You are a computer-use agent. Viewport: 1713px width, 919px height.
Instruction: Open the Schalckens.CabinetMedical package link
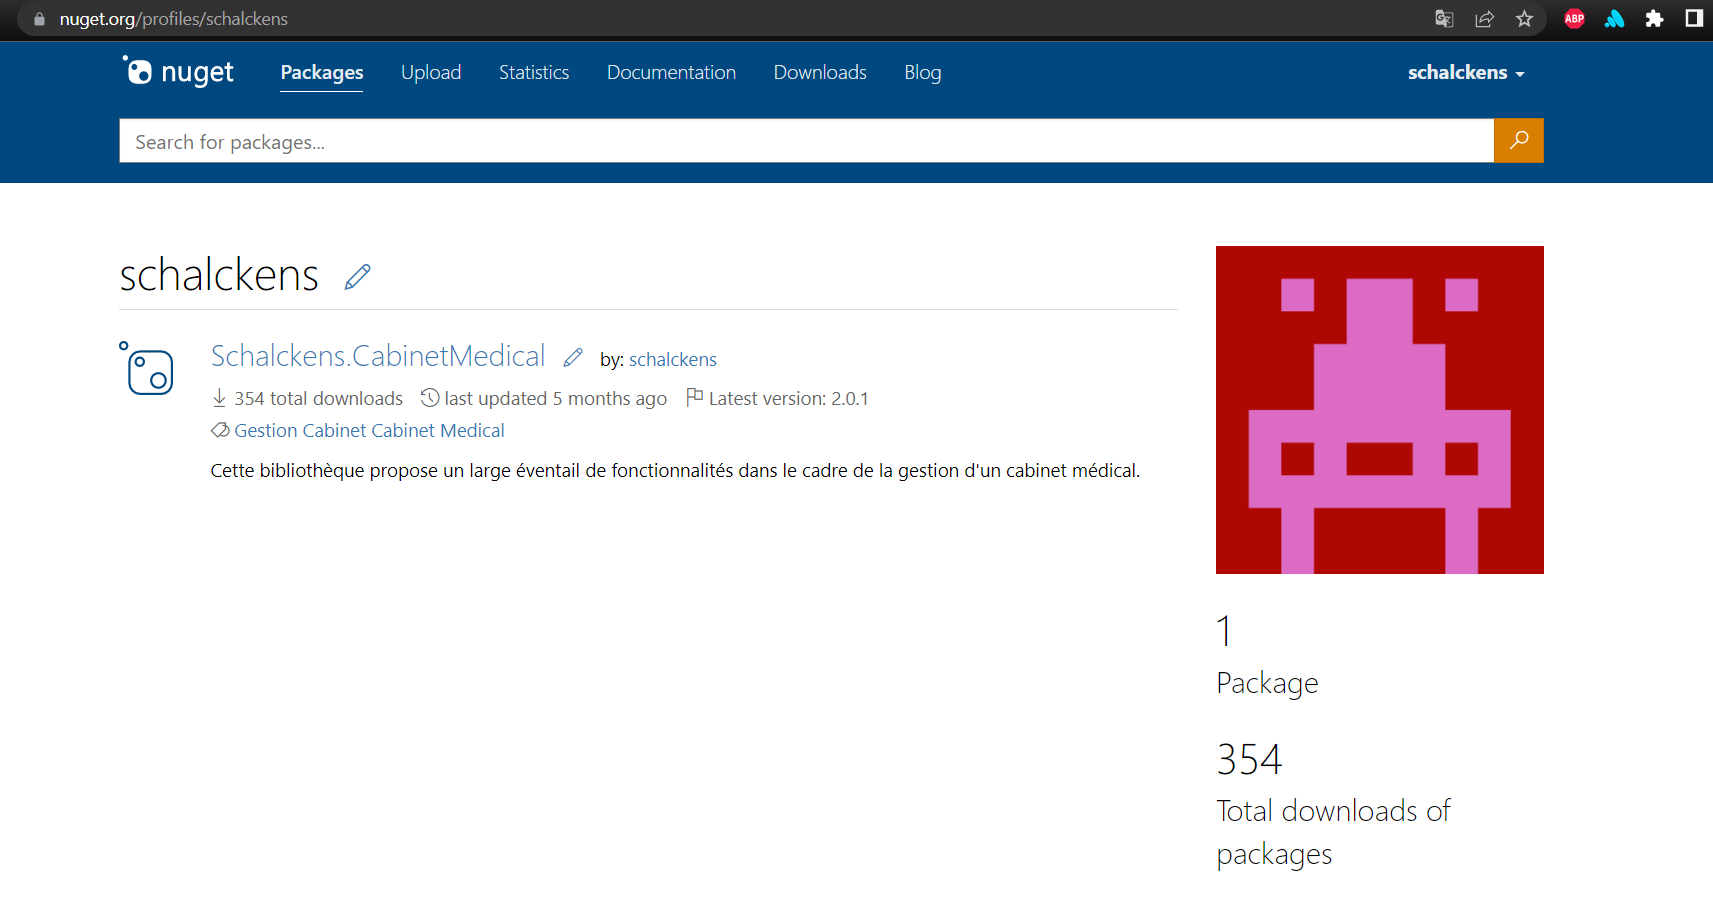(x=378, y=356)
